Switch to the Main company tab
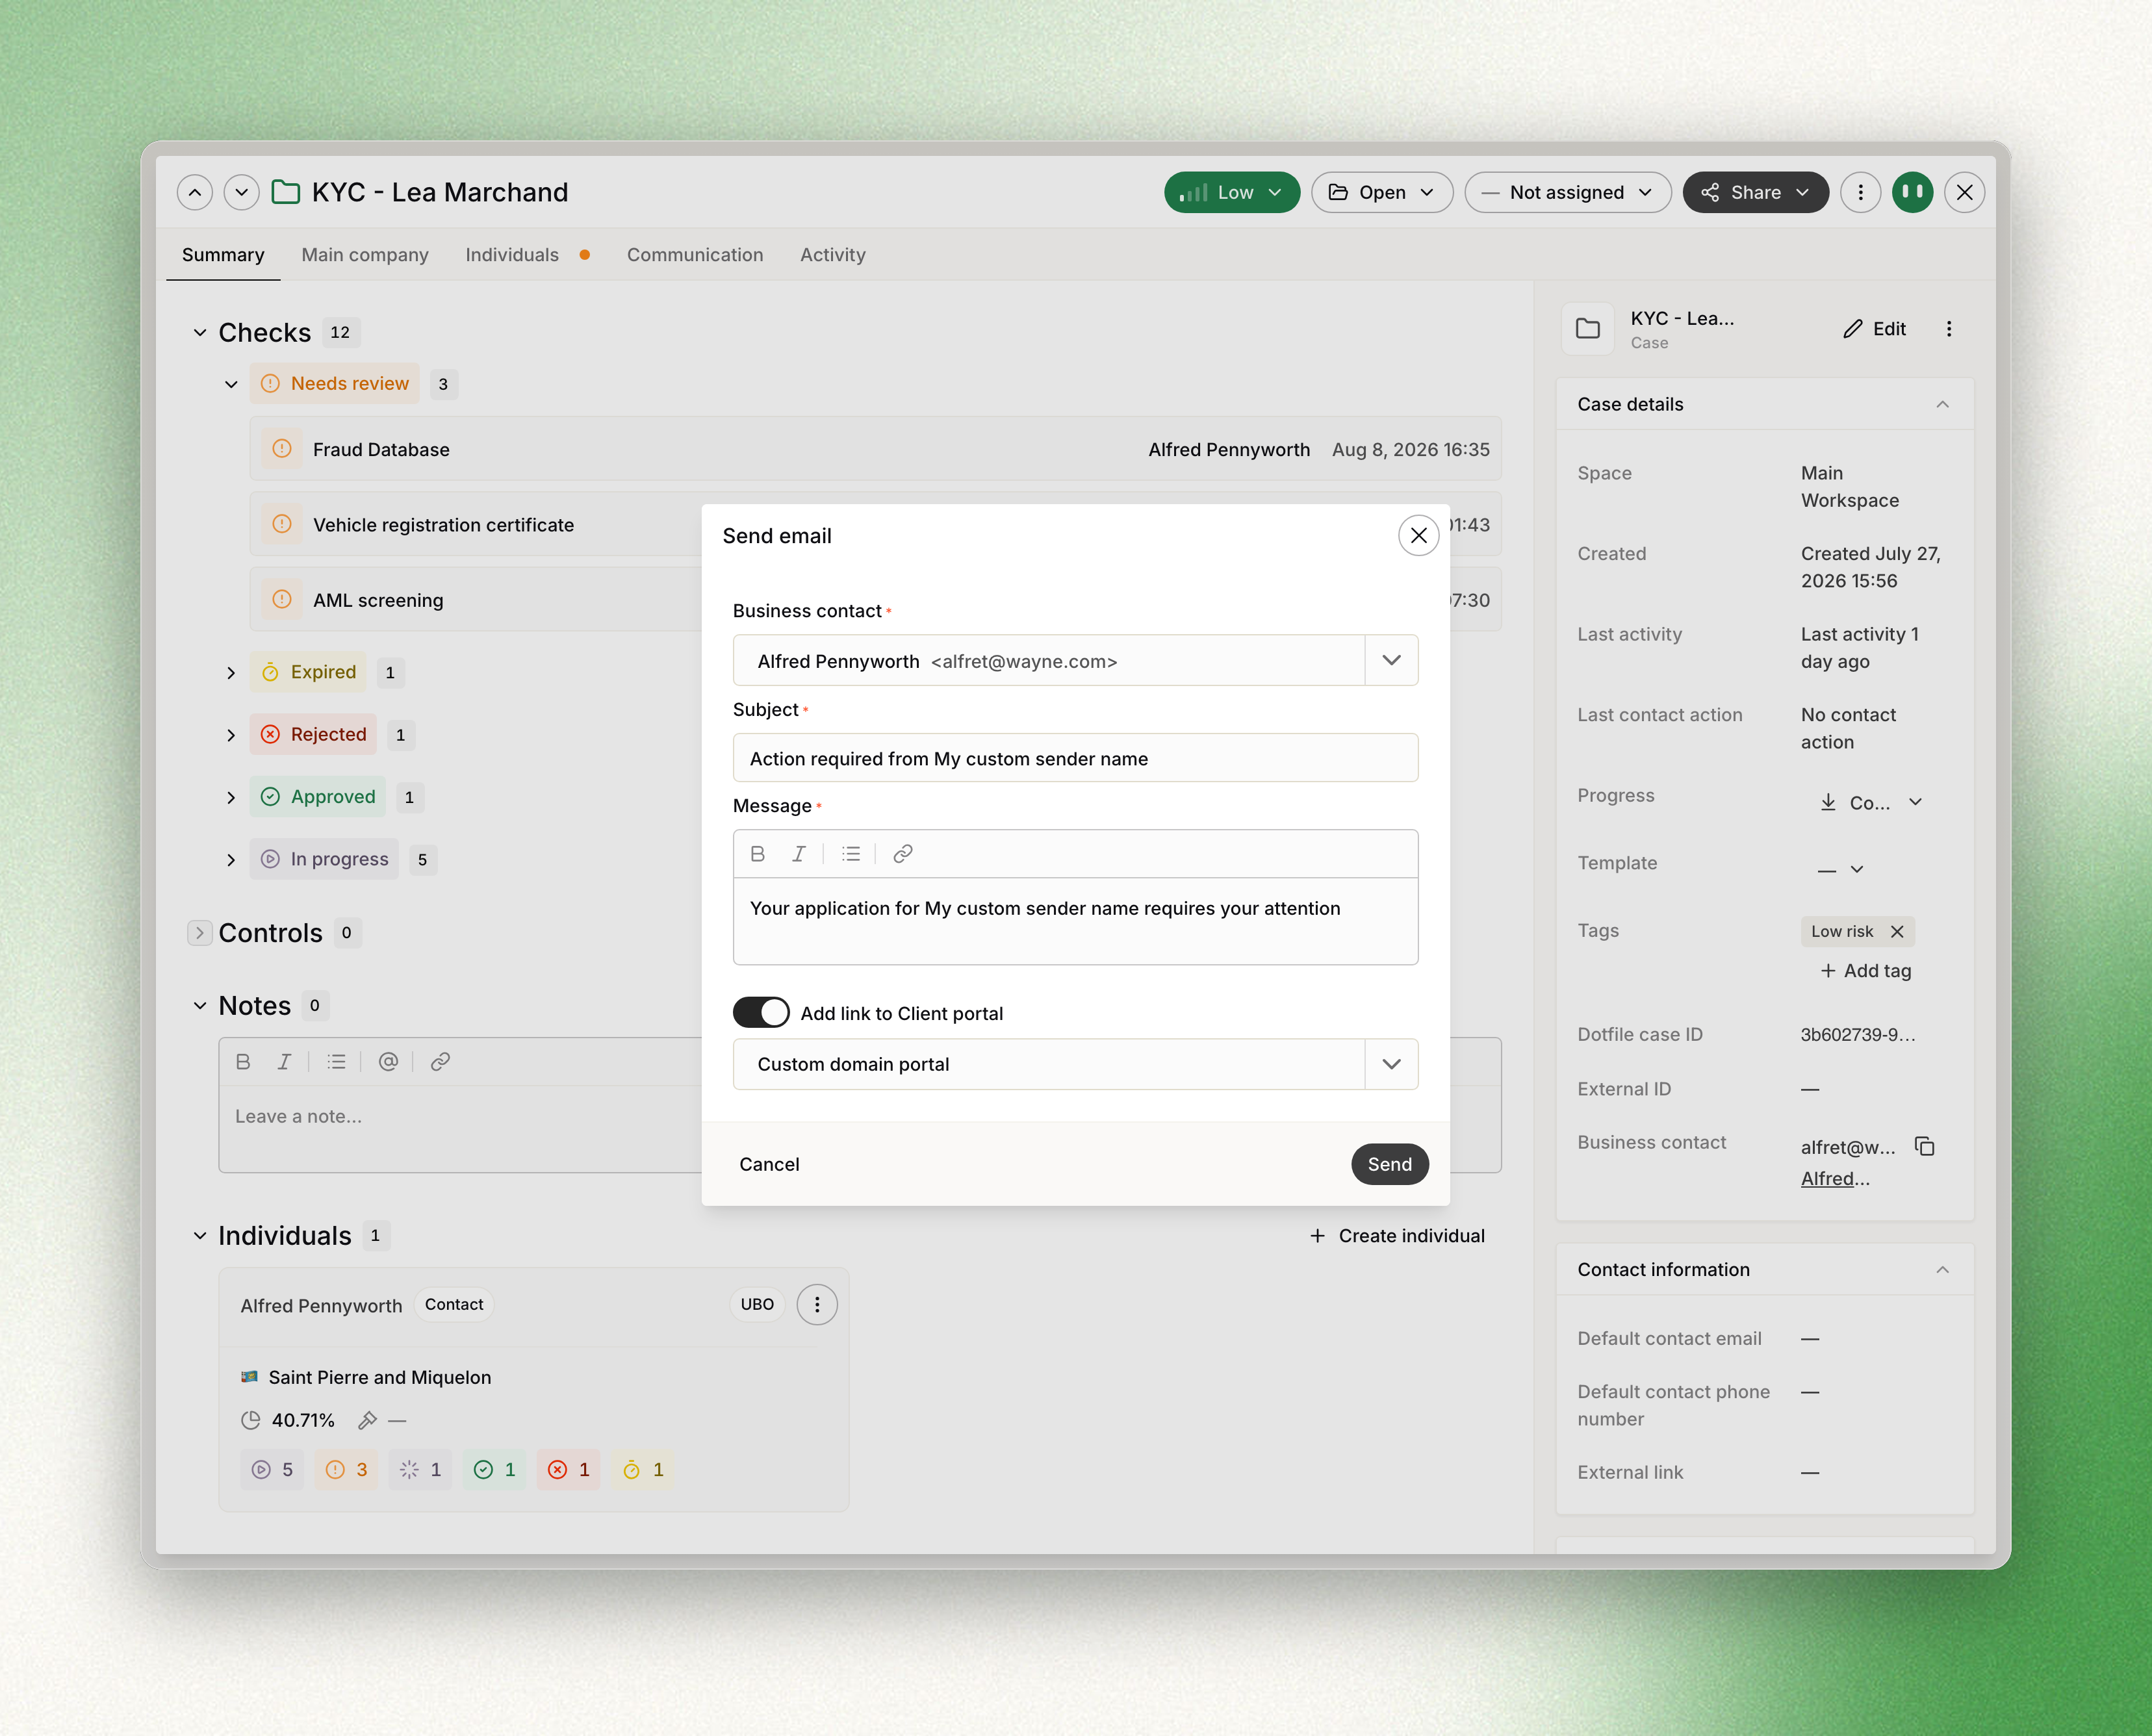 [x=365, y=255]
